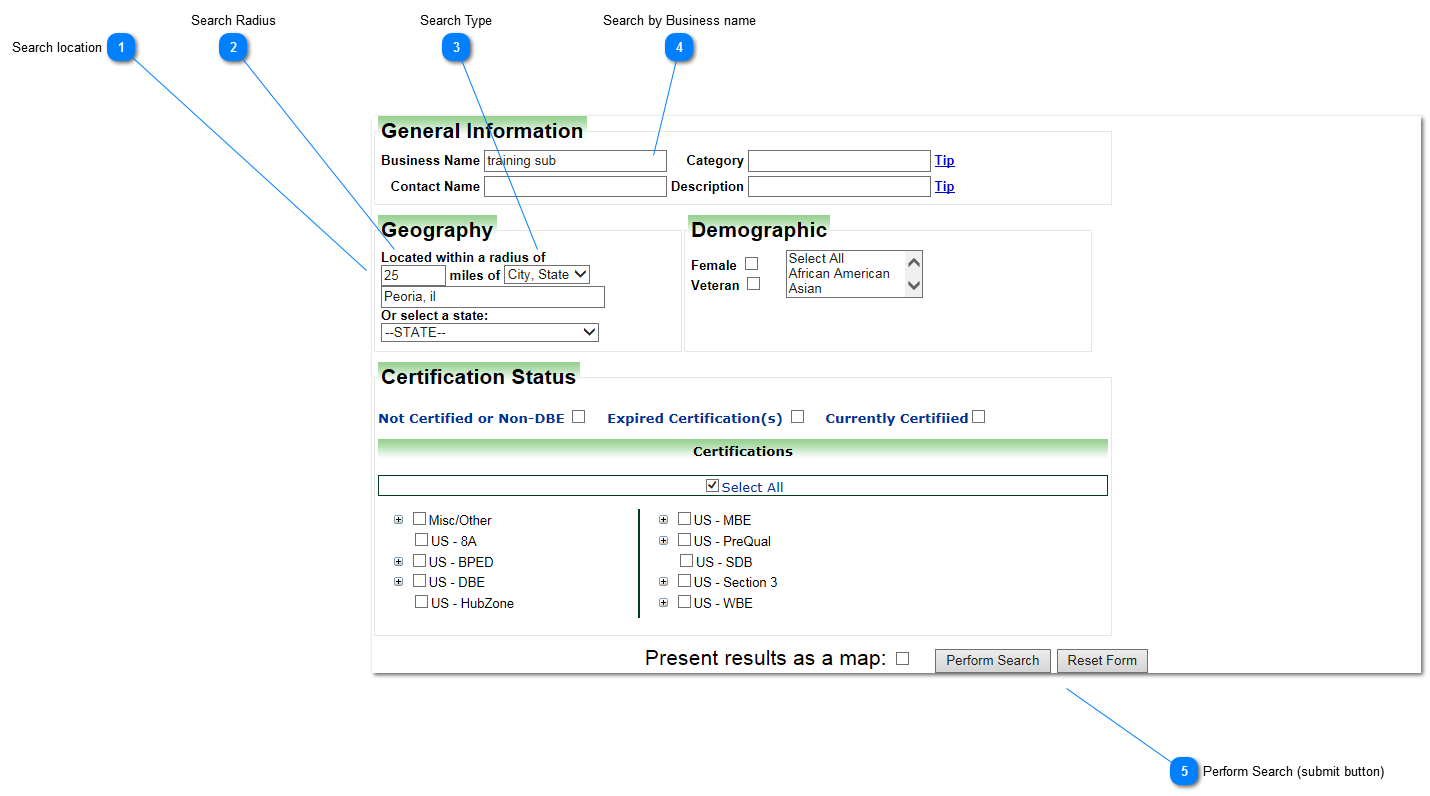Tick Not Certified or Non-DBE checkbox
Image resolution: width=1430 pixels, height=796 pixels.
coord(578,417)
